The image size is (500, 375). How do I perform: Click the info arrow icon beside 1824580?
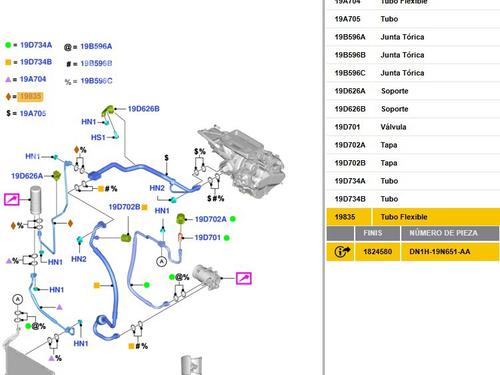click(x=341, y=251)
